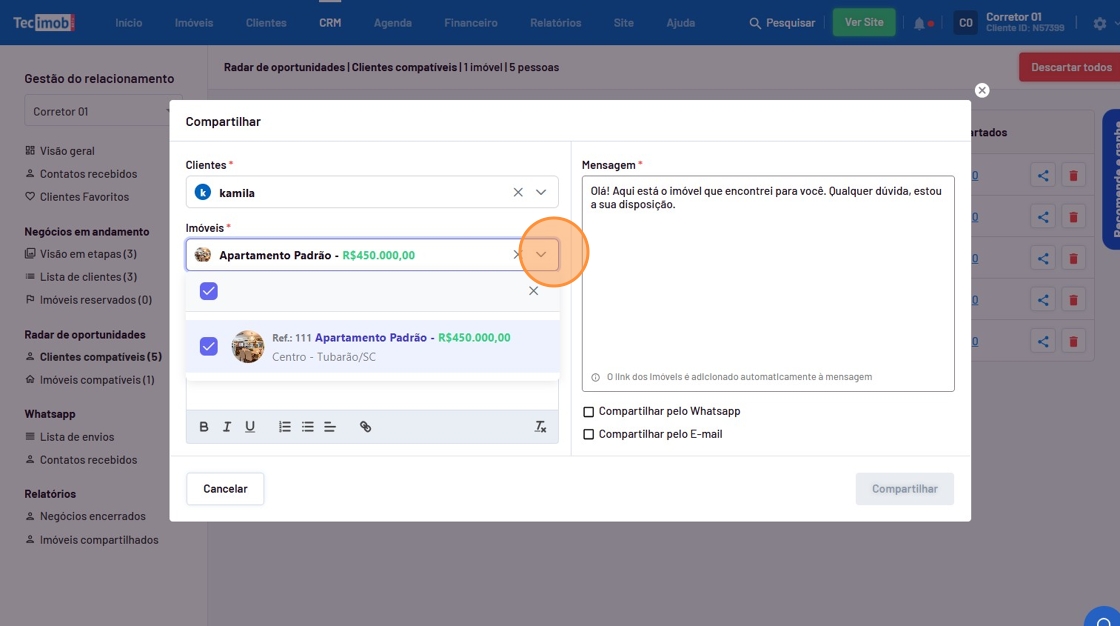The image size is (1120, 626).
Task: Insert a numbered list in editor
Action: 285,427
